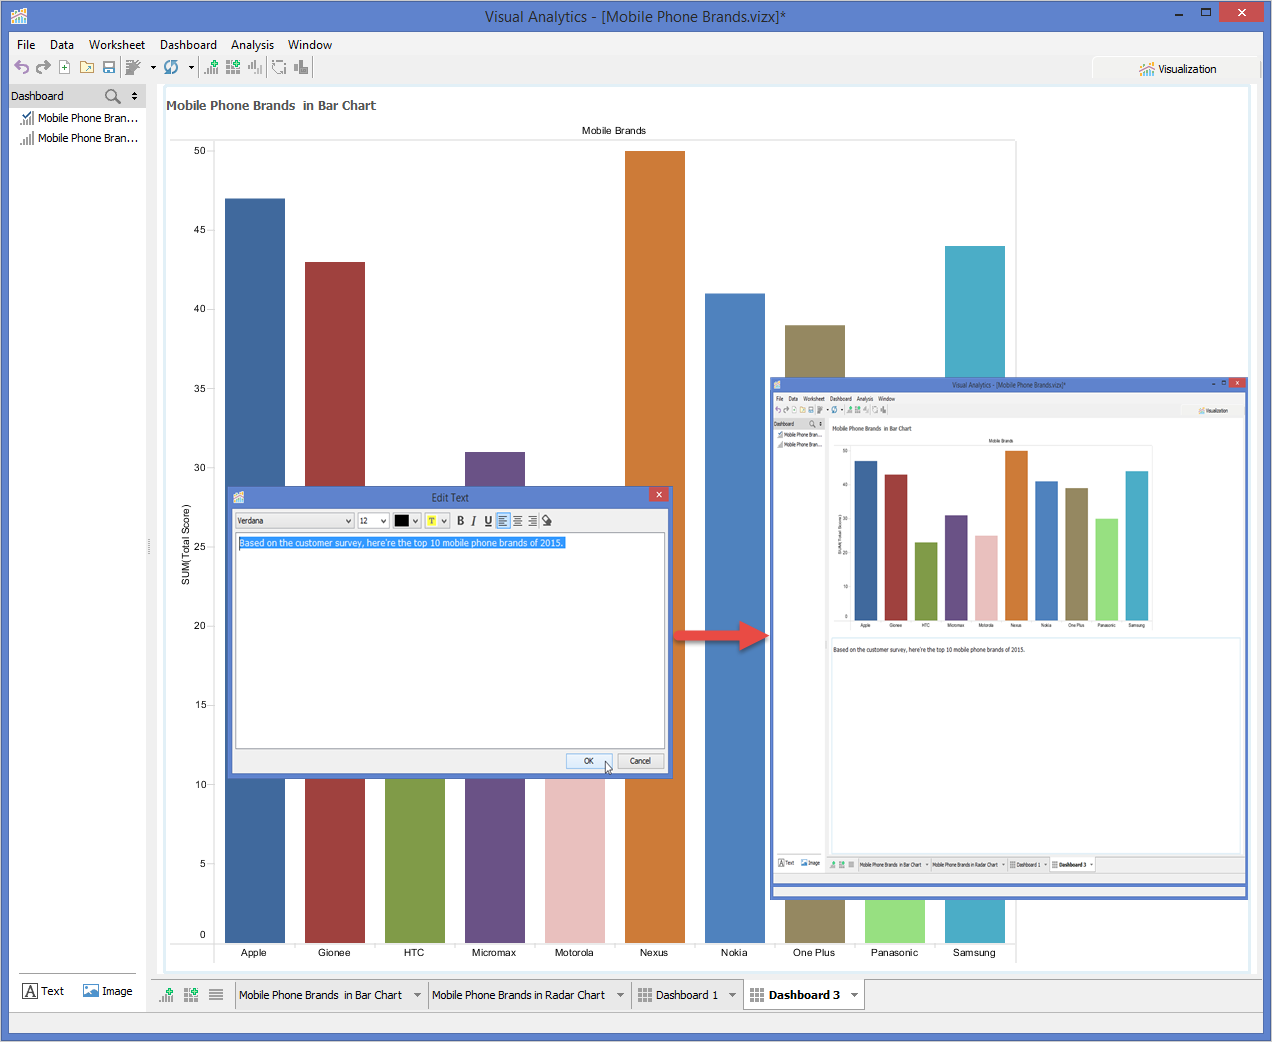Show sheet list icon near bottom tabs

coord(216,995)
